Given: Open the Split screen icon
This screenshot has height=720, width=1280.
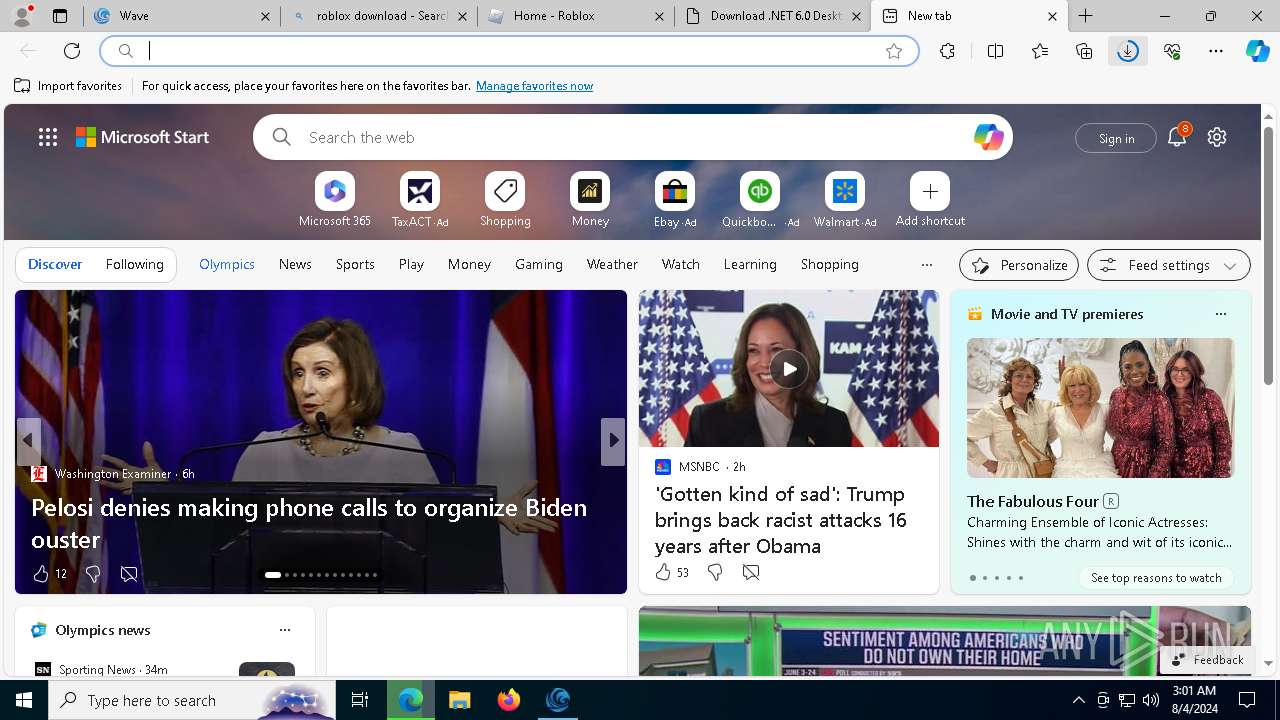Looking at the screenshot, I should [x=995, y=51].
